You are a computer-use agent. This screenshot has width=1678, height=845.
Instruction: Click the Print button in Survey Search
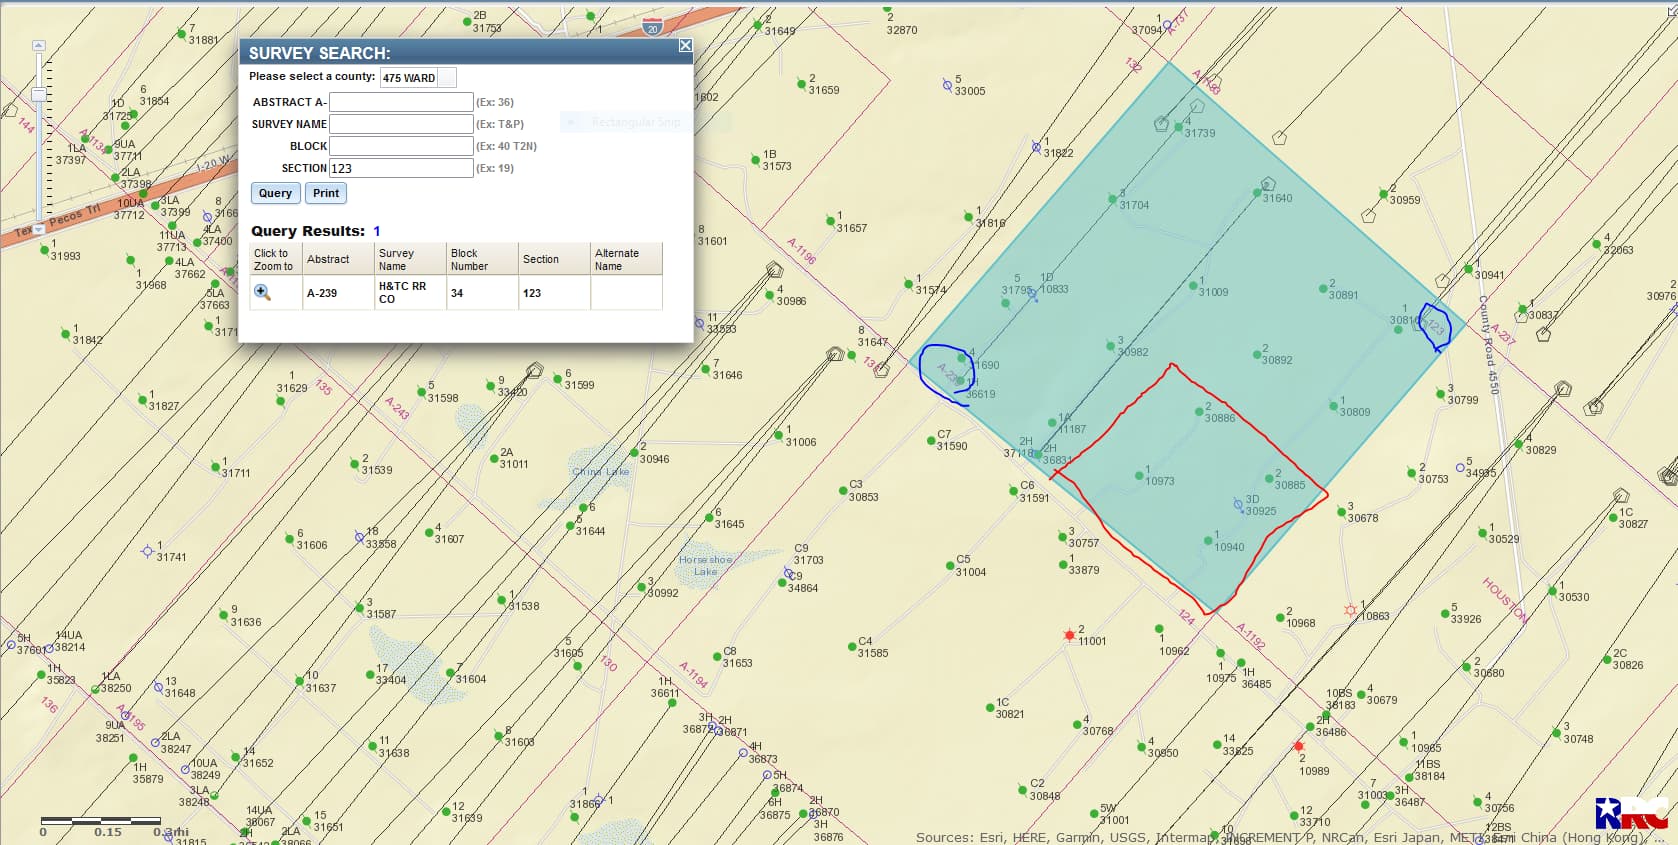(326, 193)
